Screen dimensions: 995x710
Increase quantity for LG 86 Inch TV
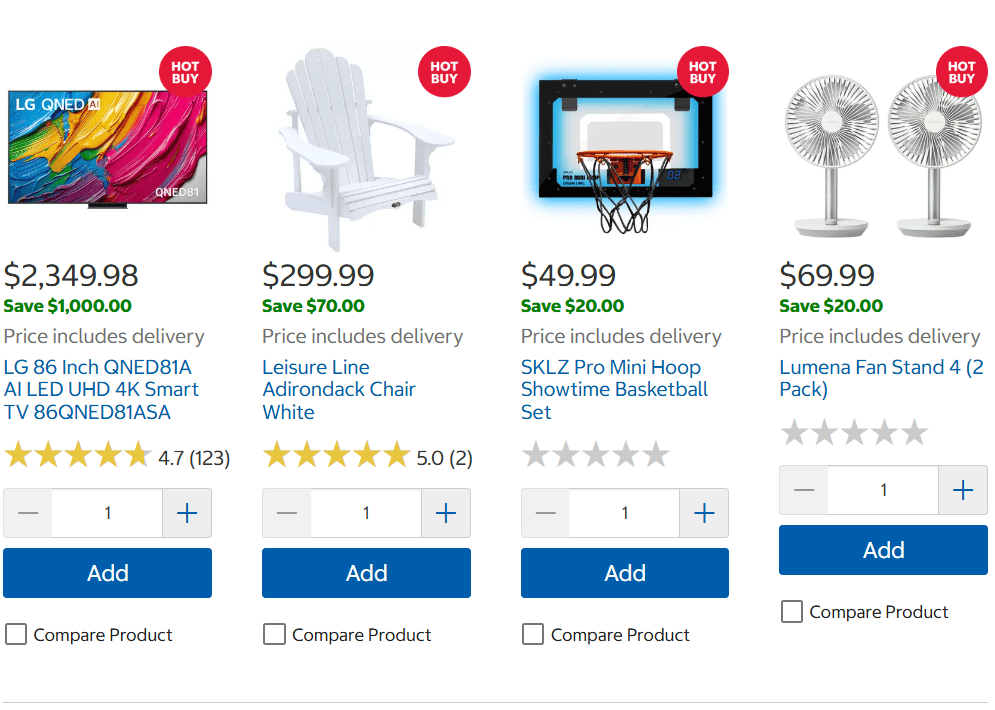point(187,513)
